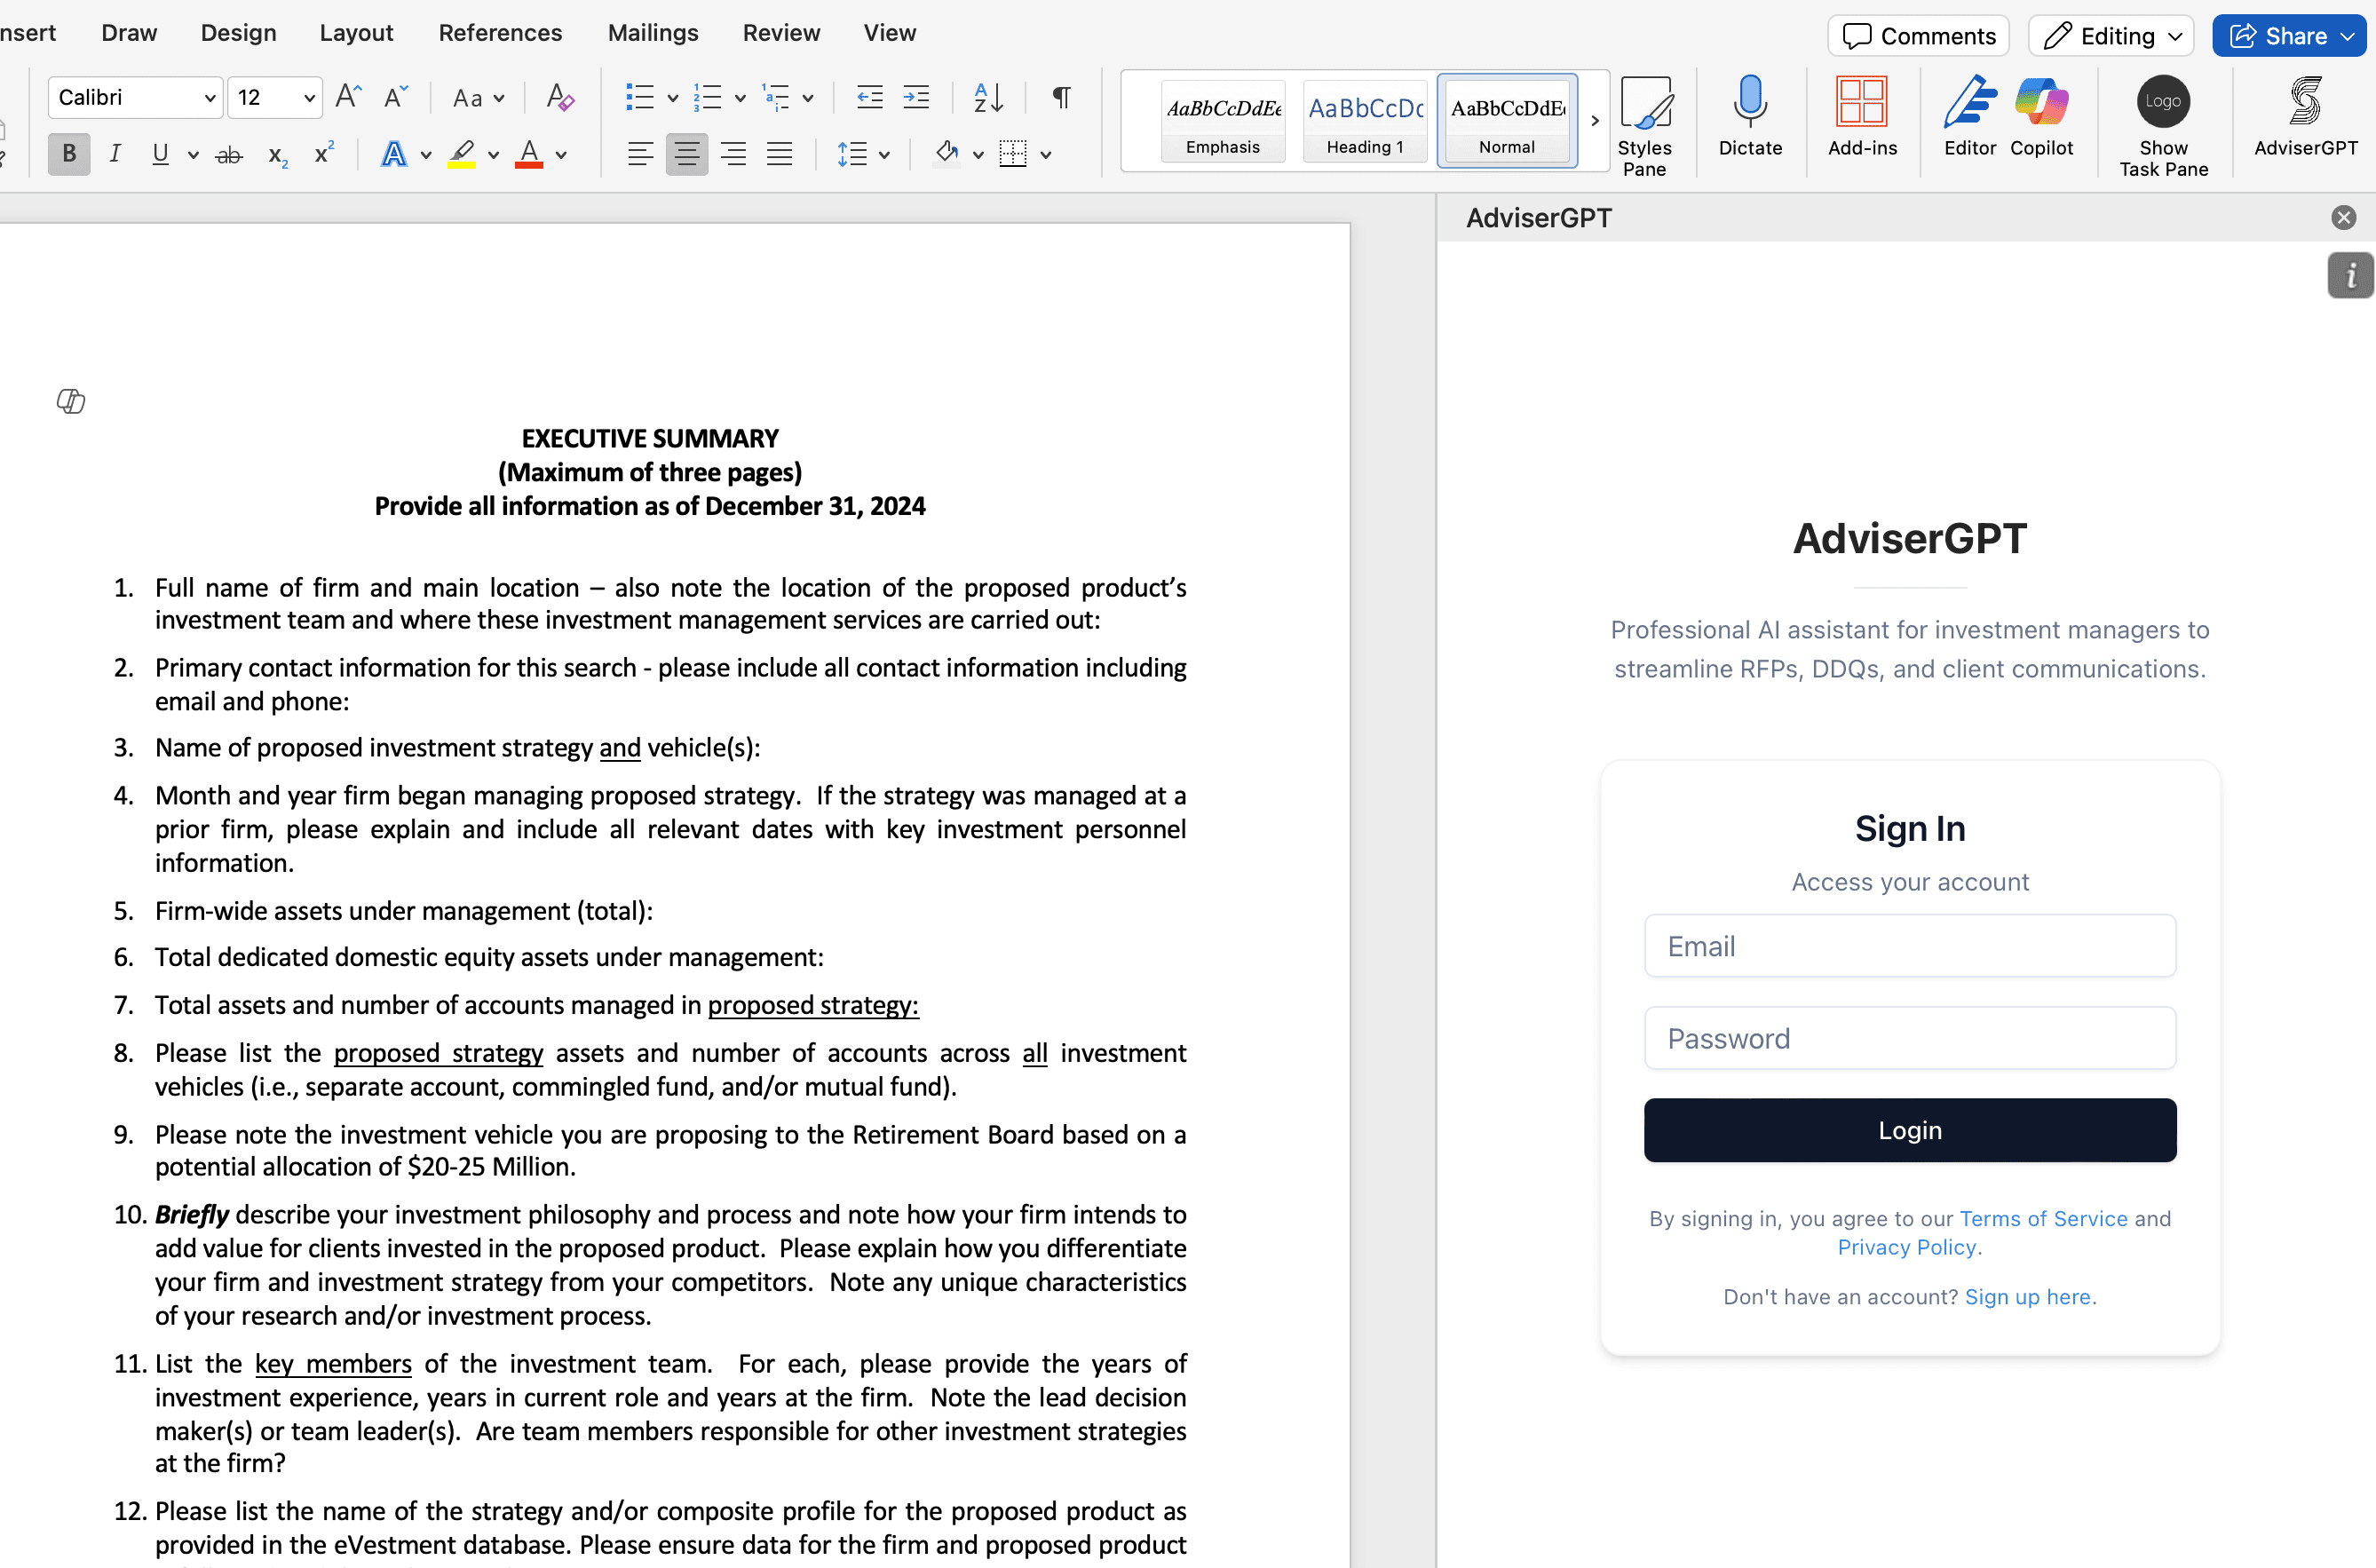Apply bulleted list
This screenshot has width=2376, height=1568.
coord(639,97)
